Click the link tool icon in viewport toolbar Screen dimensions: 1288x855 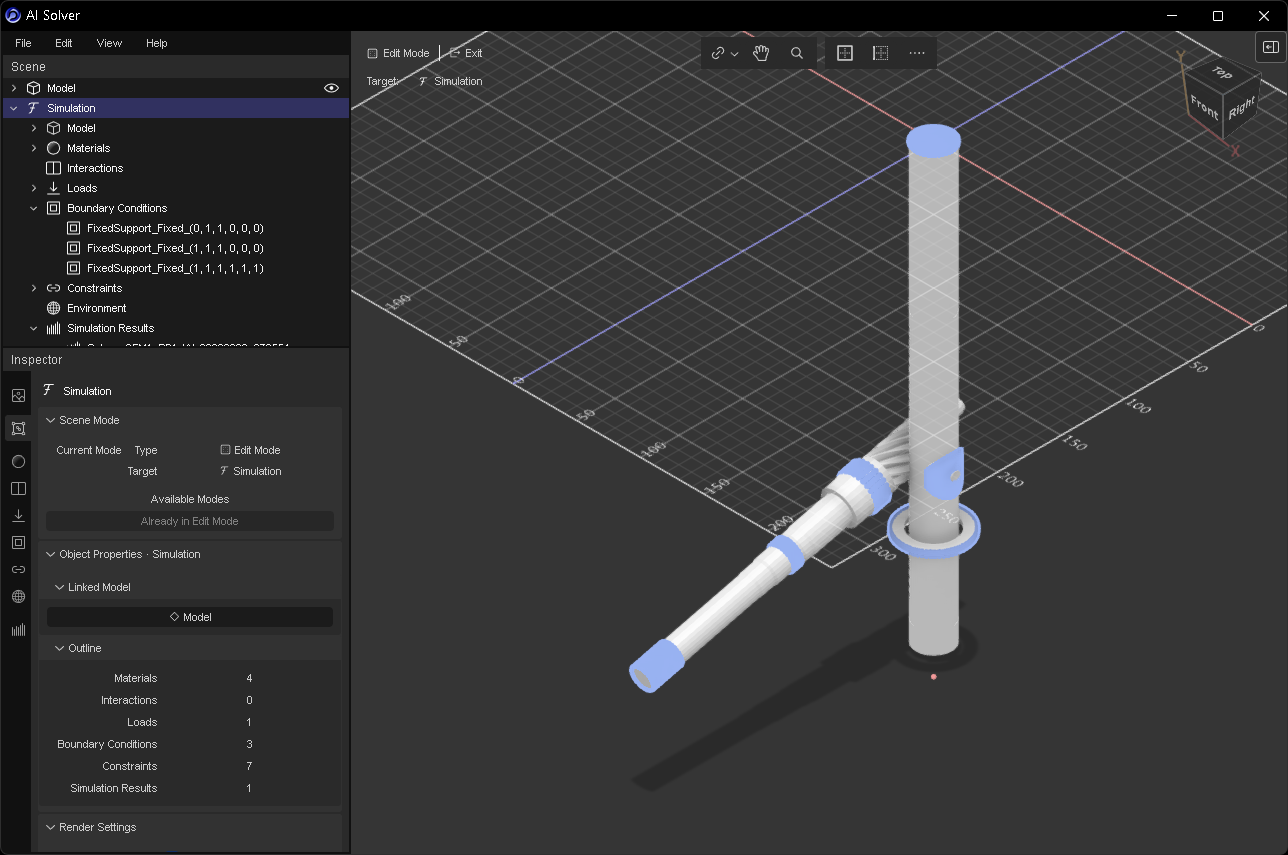pyautogui.click(x=718, y=53)
